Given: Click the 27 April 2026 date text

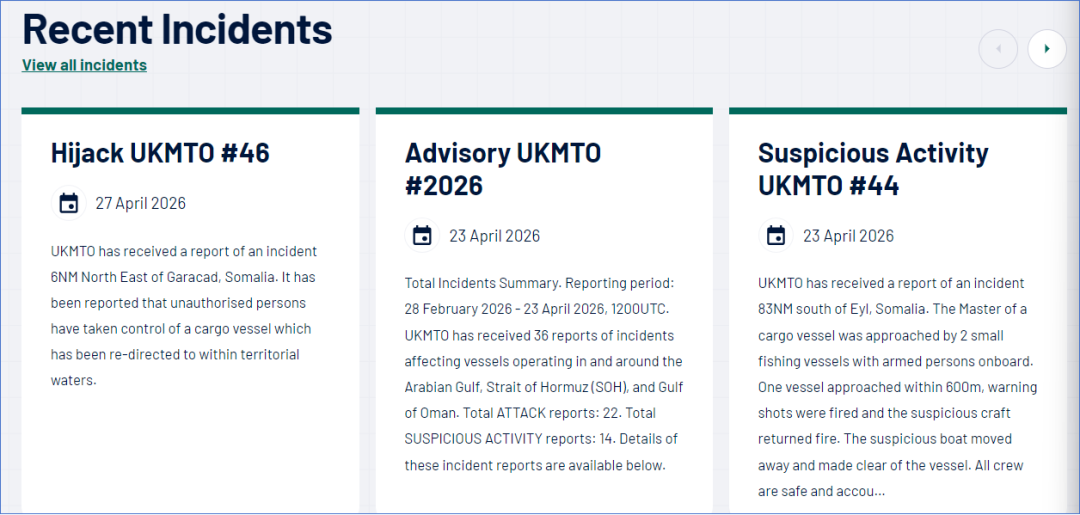Looking at the screenshot, I should [x=140, y=204].
